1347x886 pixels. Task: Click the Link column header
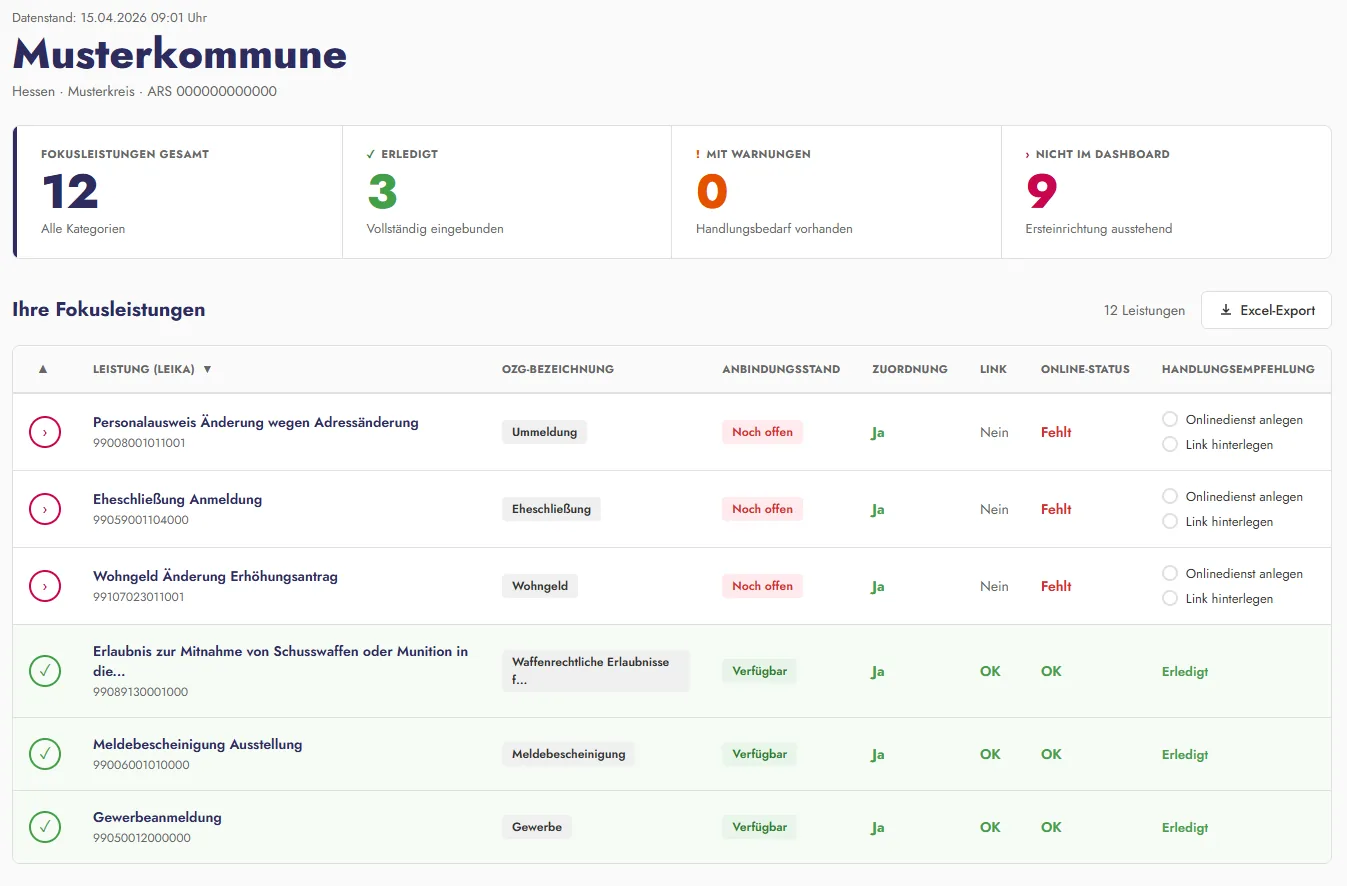click(993, 369)
